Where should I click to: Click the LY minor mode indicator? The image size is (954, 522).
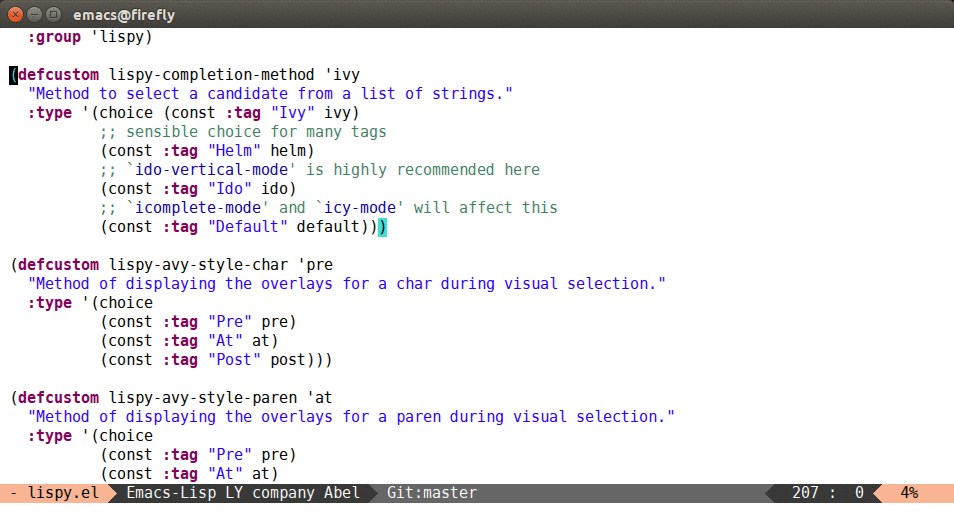tap(234, 493)
